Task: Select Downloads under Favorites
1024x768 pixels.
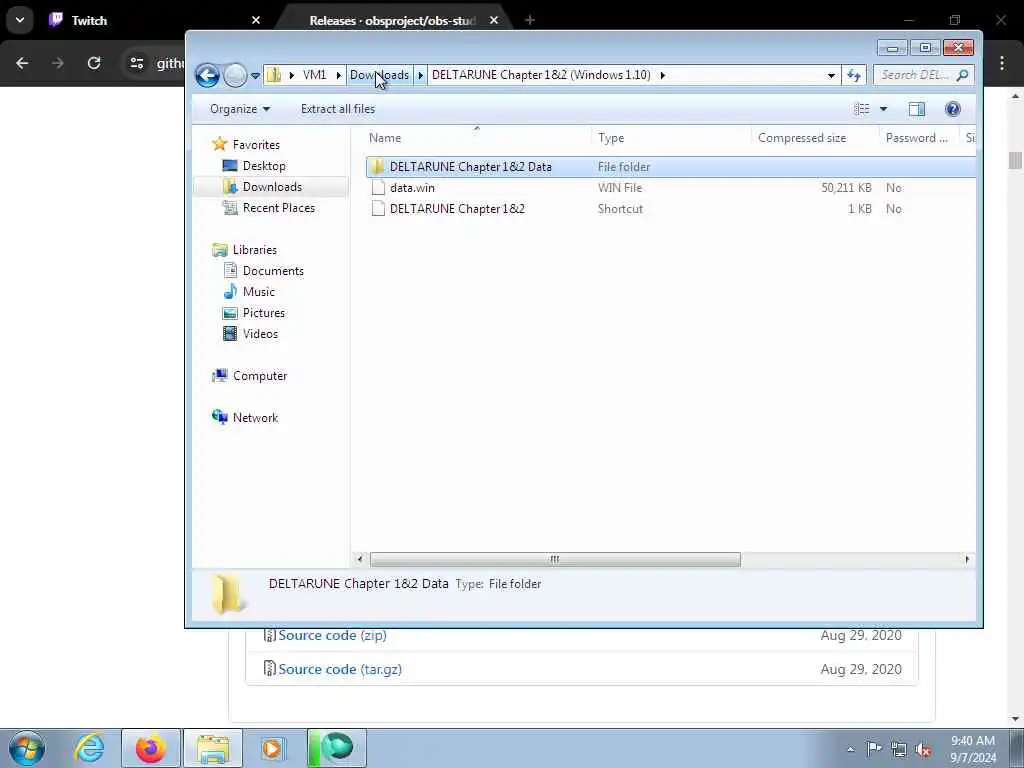Action: point(272,187)
